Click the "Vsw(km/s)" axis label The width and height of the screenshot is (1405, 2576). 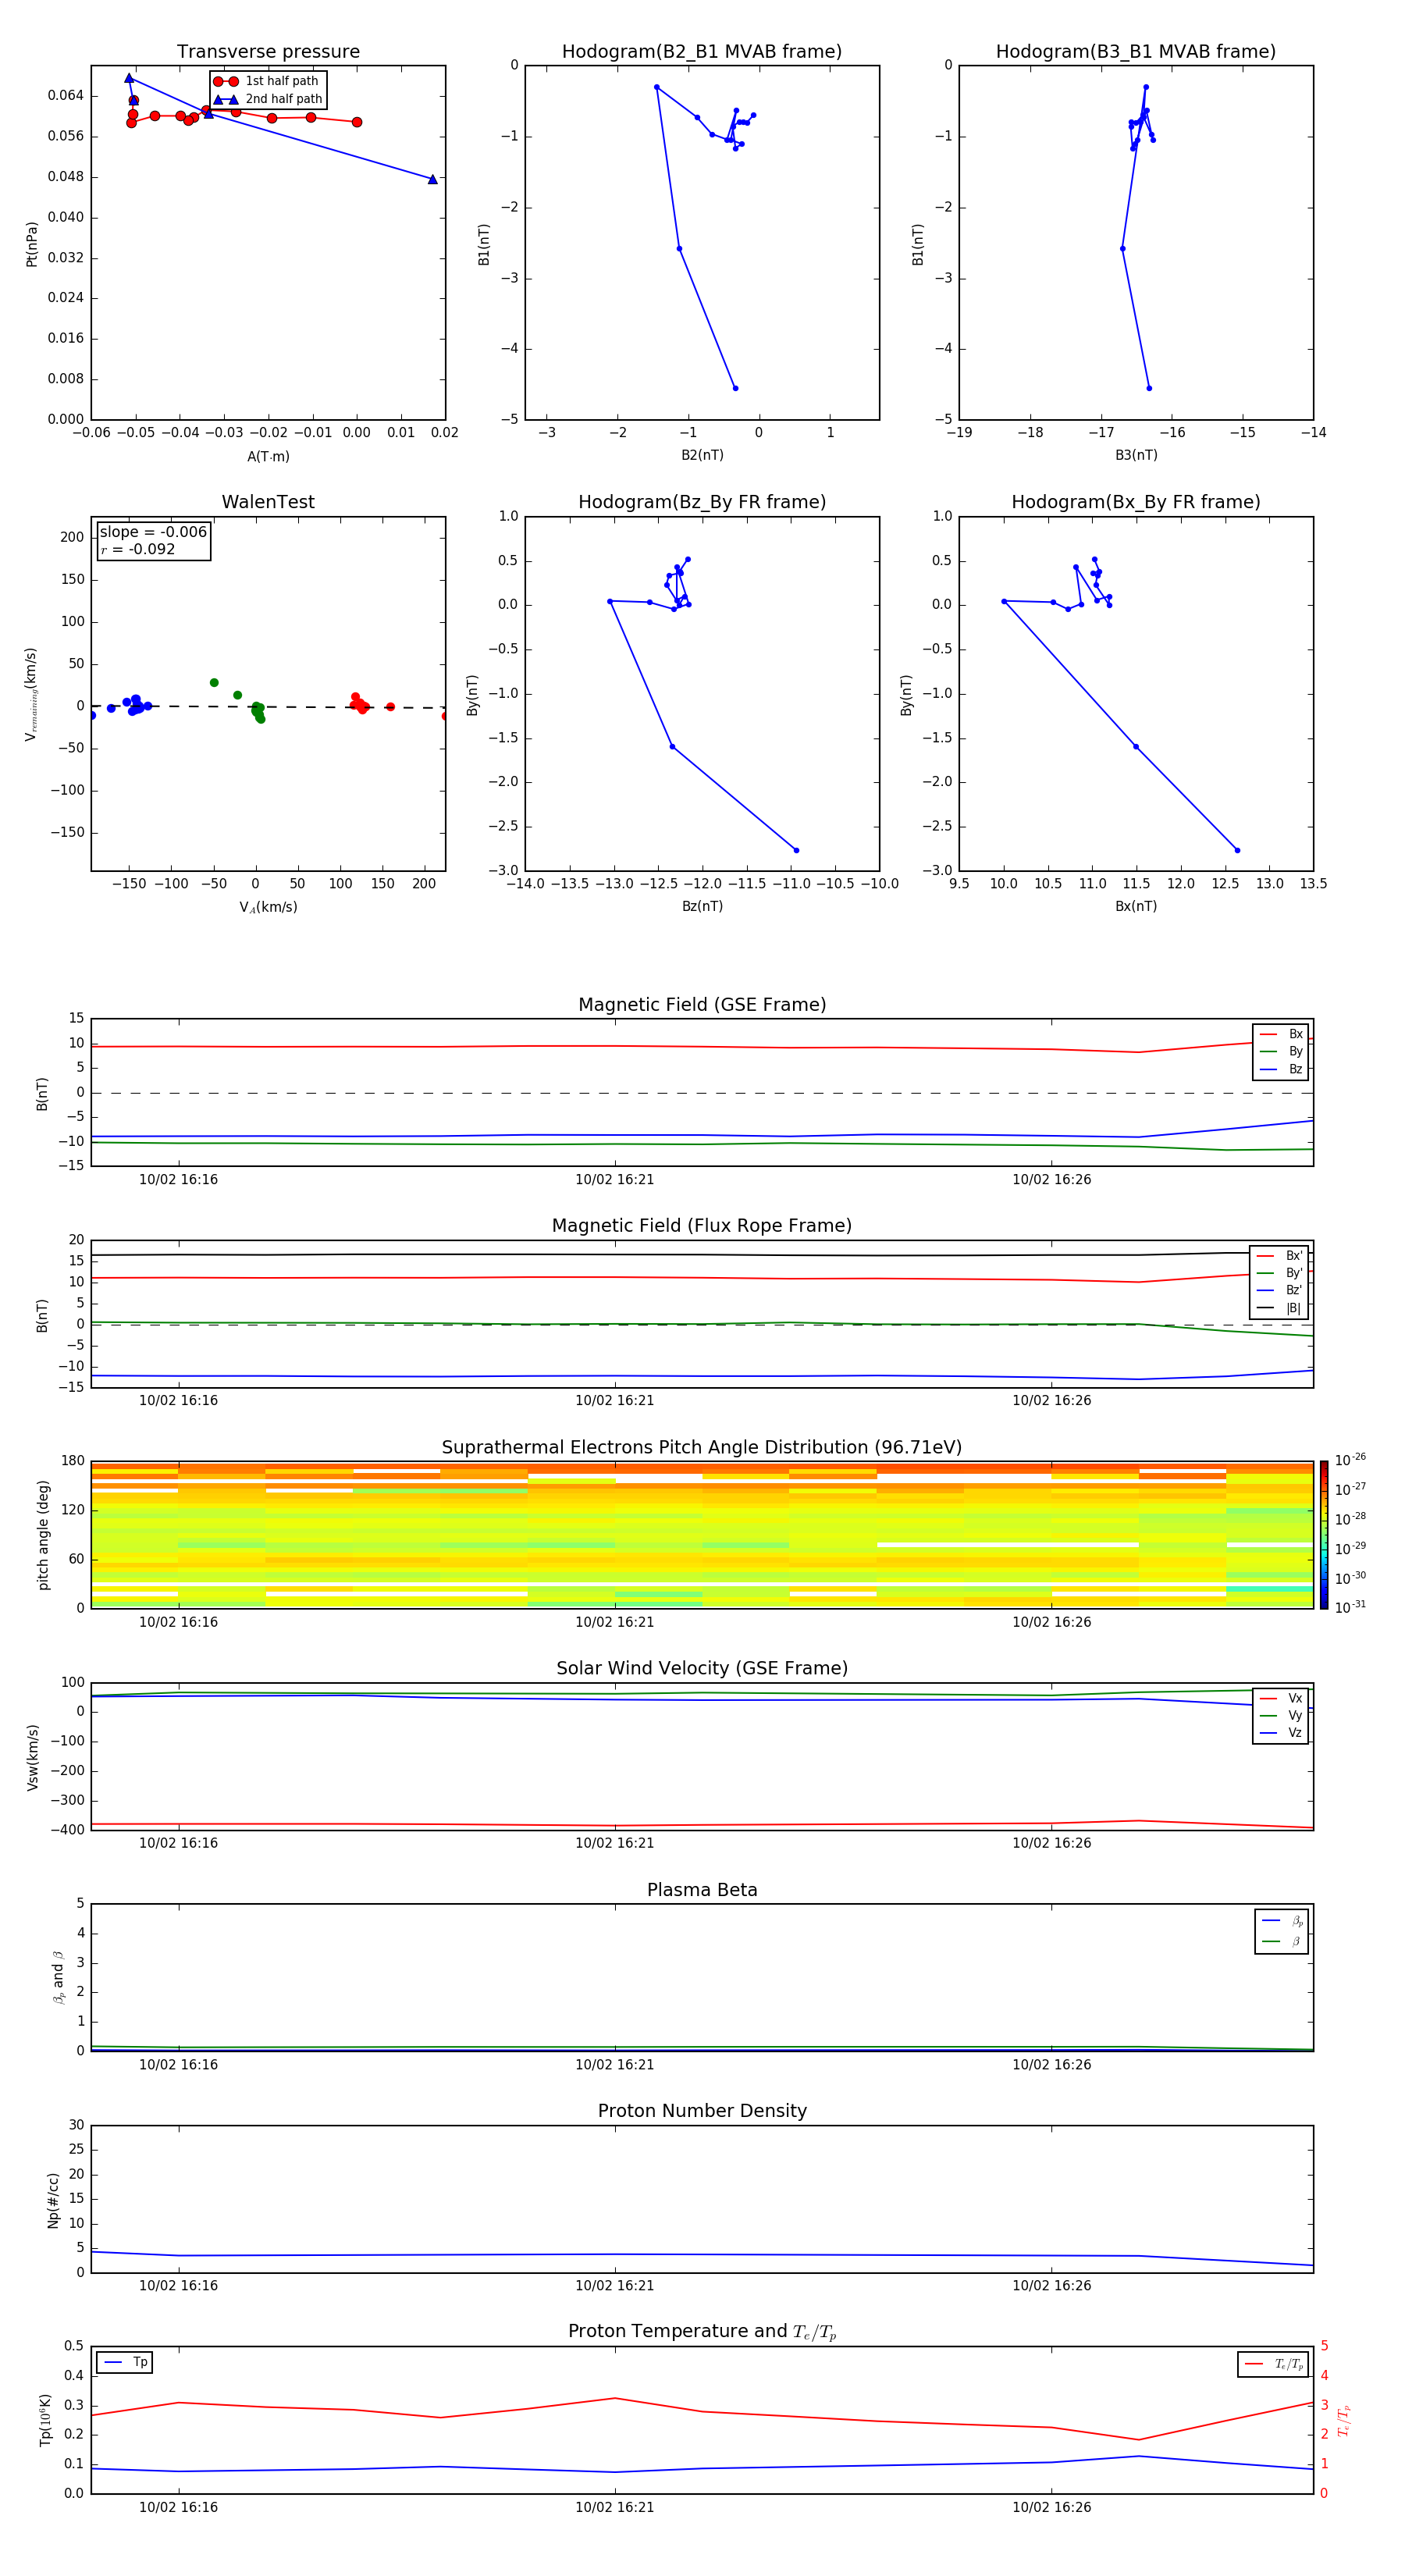(x=32, y=1757)
